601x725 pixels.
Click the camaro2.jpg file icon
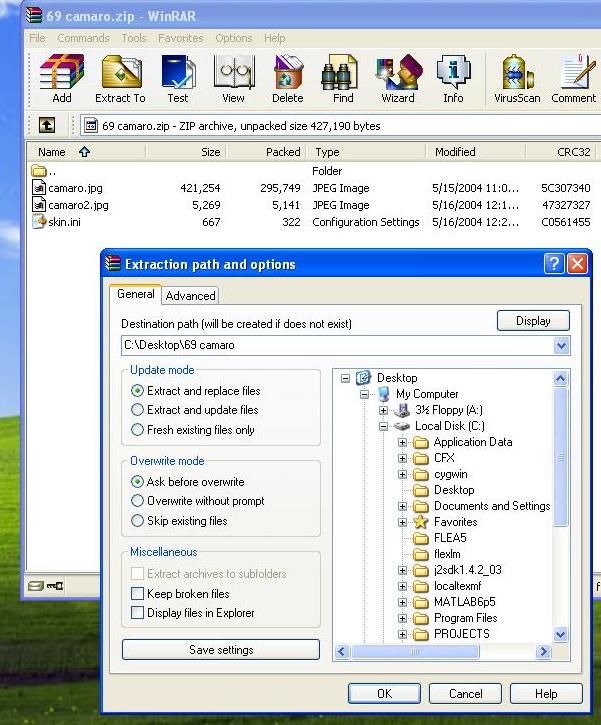(x=39, y=204)
